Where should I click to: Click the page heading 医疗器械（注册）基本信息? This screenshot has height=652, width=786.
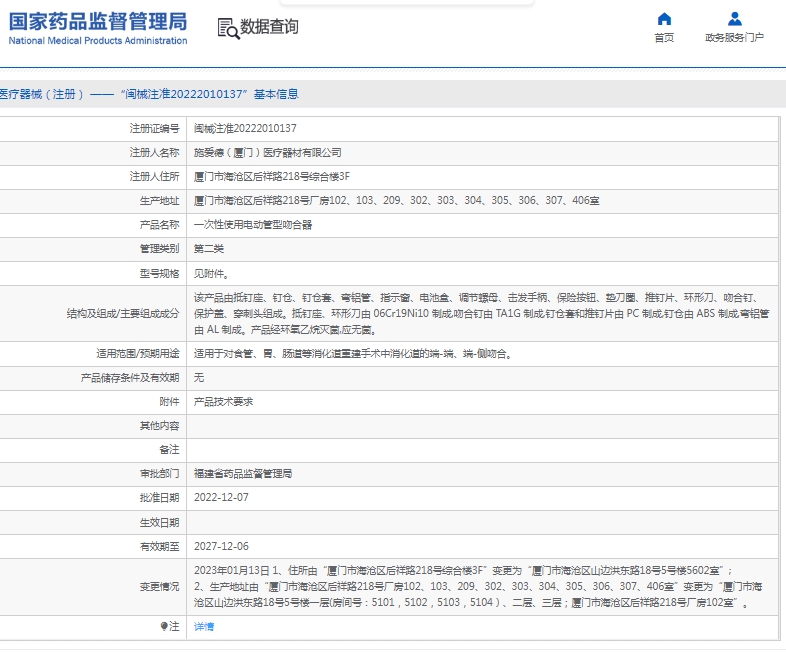point(149,94)
